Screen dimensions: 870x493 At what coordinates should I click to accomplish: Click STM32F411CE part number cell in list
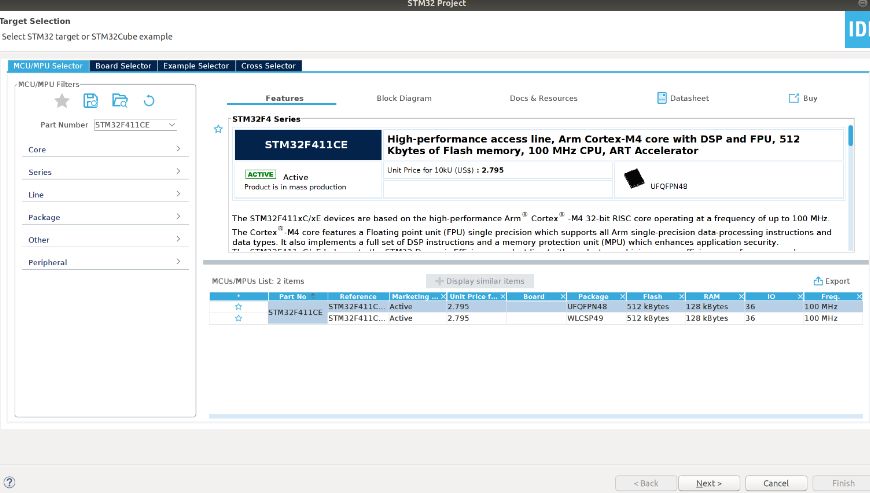[296, 312]
